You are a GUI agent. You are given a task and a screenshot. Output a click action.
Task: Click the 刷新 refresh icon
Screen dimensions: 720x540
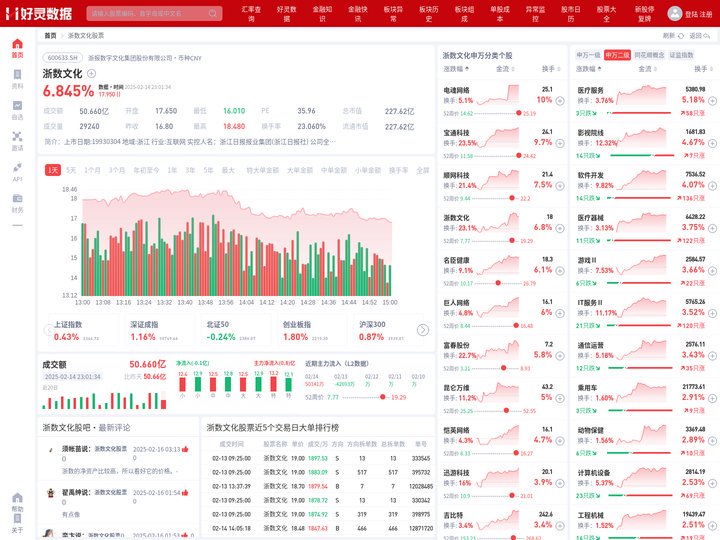tap(681, 36)
